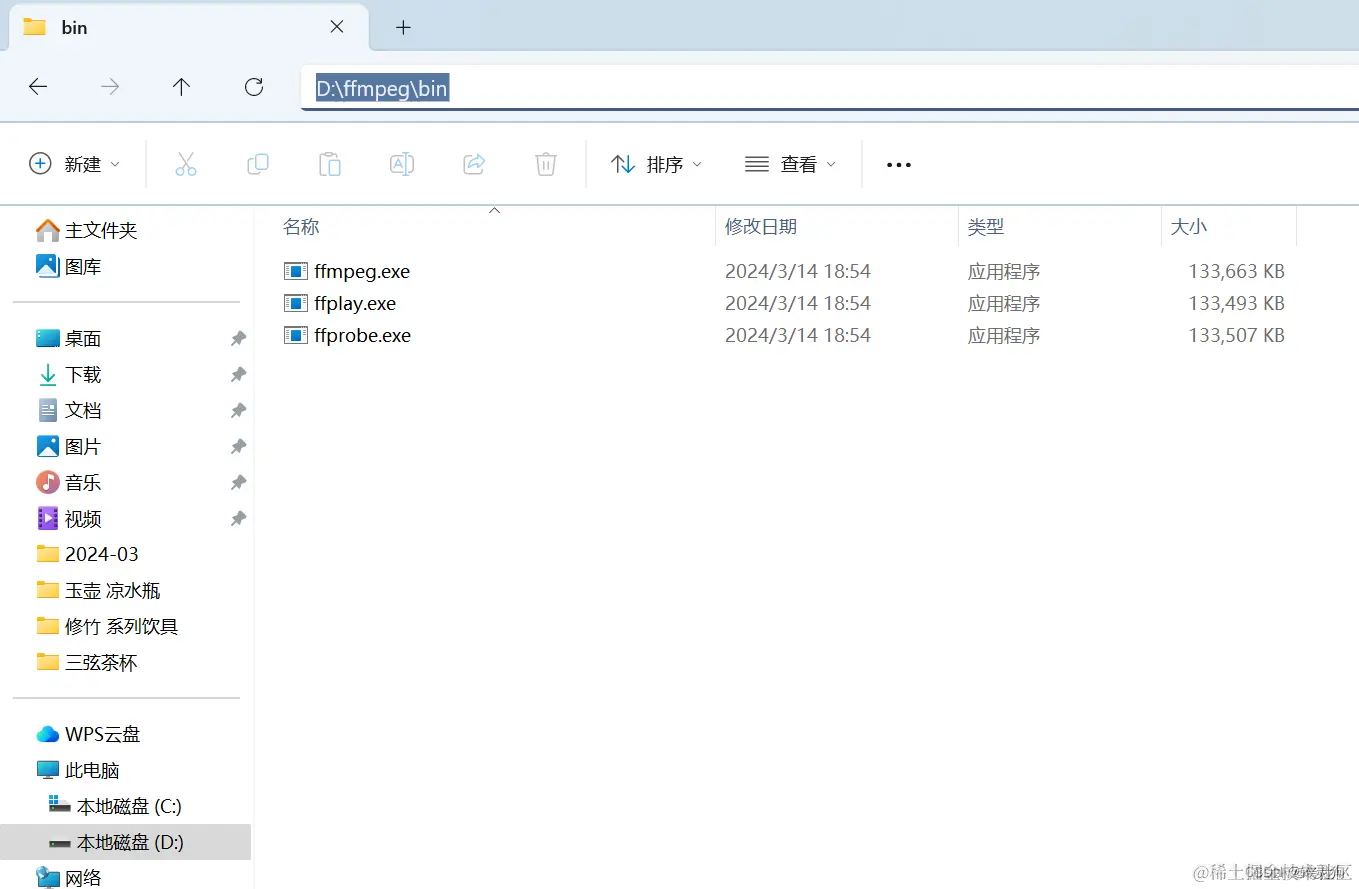Sort by 类型 column header
Screen dimensions: 1359x889
pos(985,227)
